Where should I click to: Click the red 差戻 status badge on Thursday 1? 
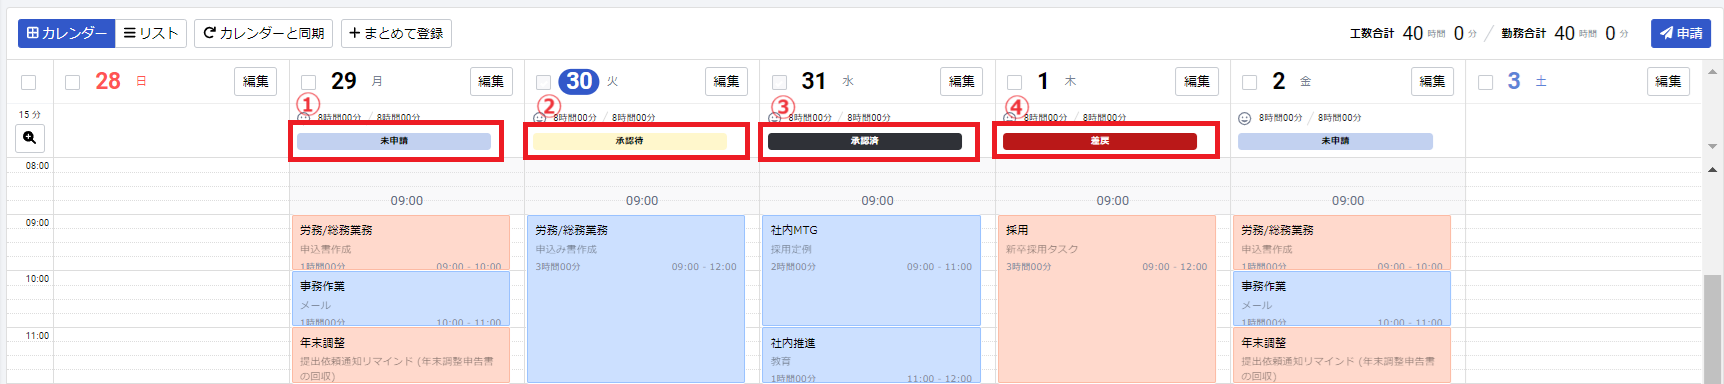pos(1100,141)
